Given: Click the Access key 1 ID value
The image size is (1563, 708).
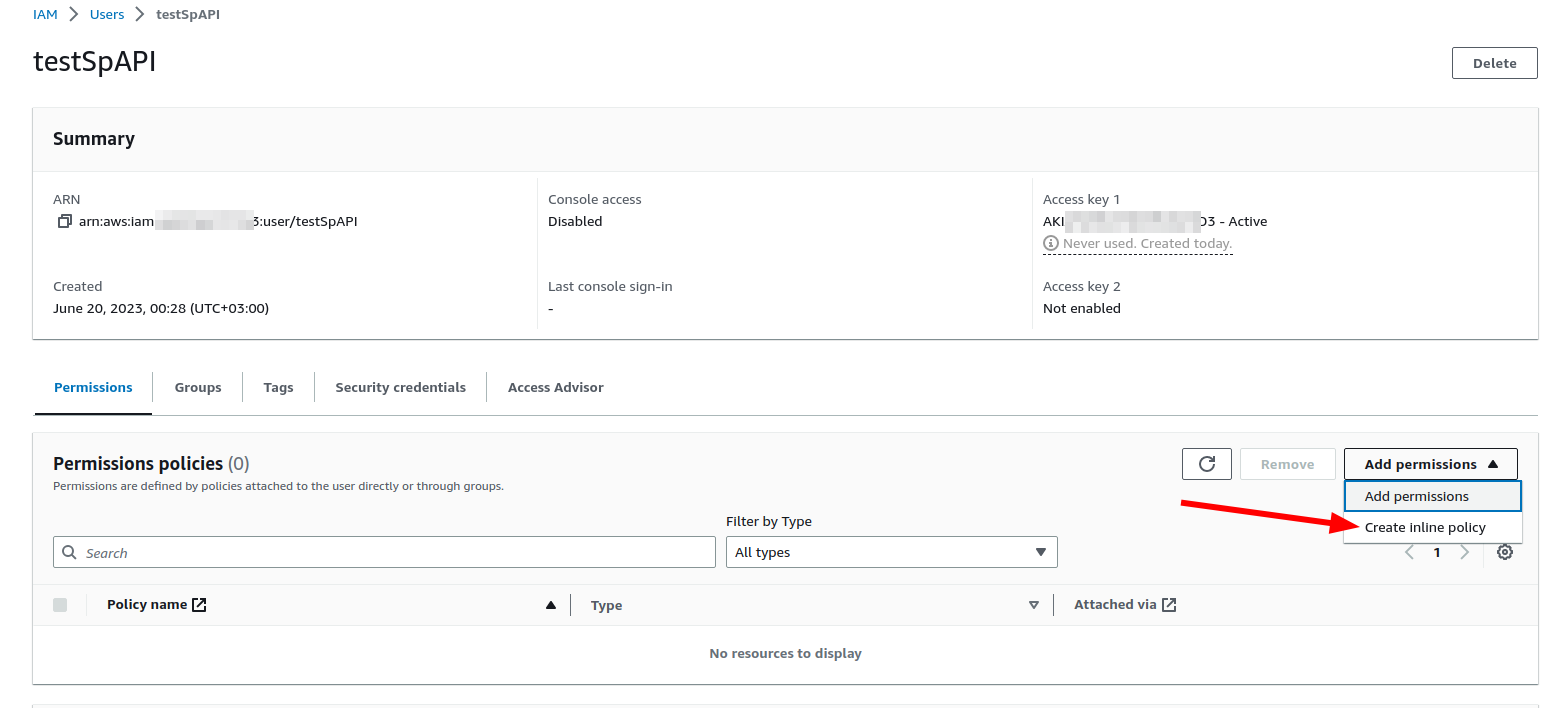Looking at the screenshot, I should pyautogui.click(x=1155, y=221).
